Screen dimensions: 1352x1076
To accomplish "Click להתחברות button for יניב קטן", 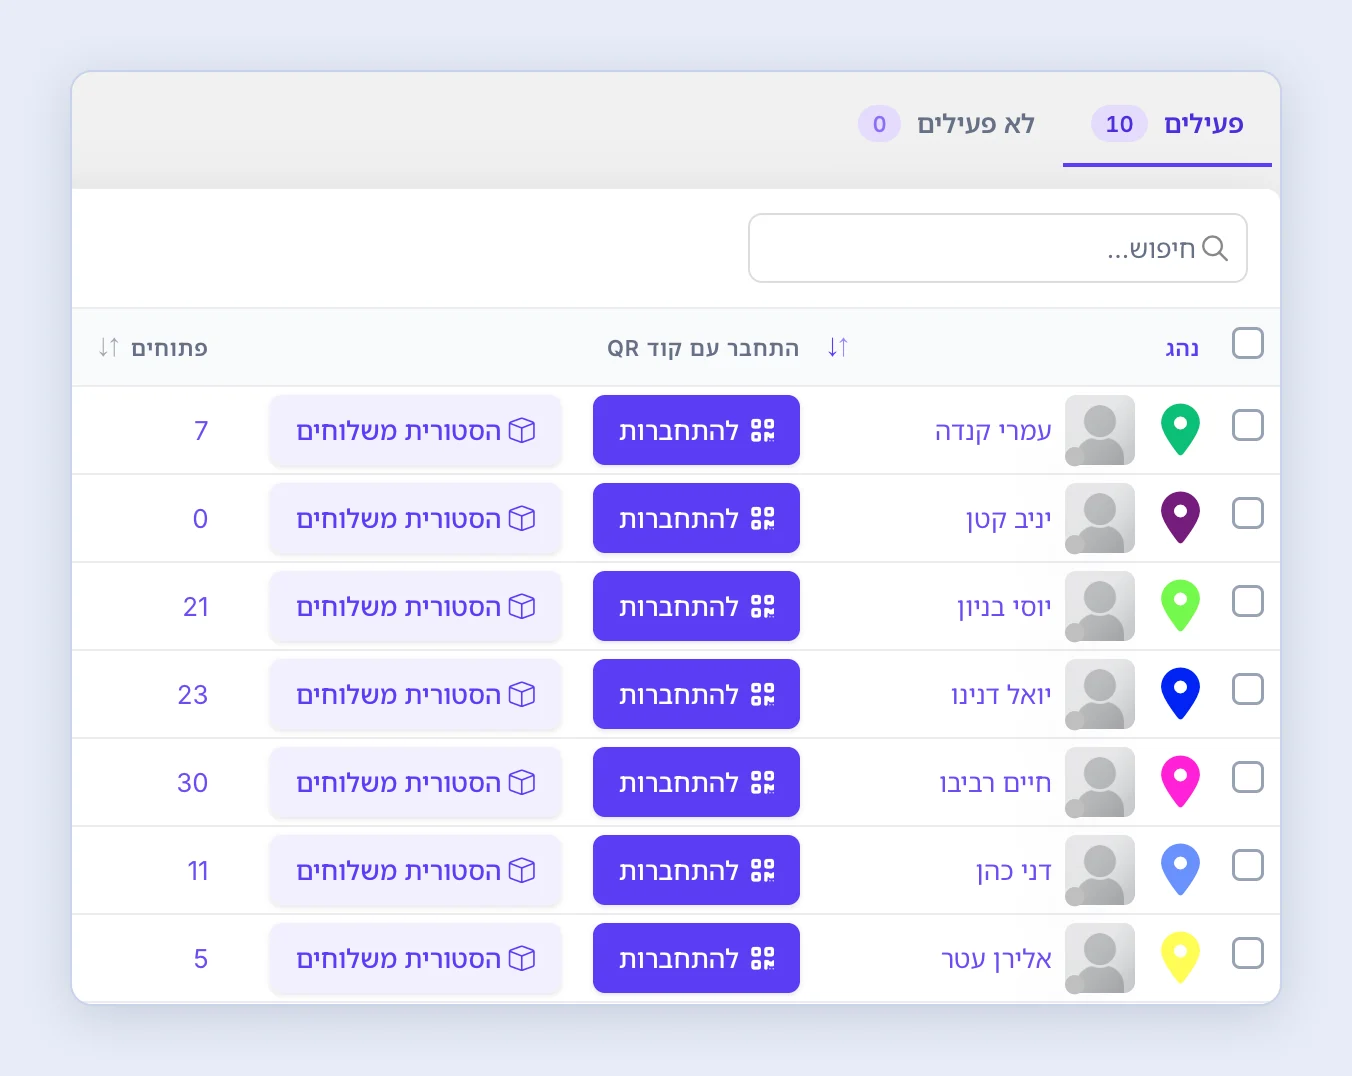I will pyautogui.click(x=696, y=518).
